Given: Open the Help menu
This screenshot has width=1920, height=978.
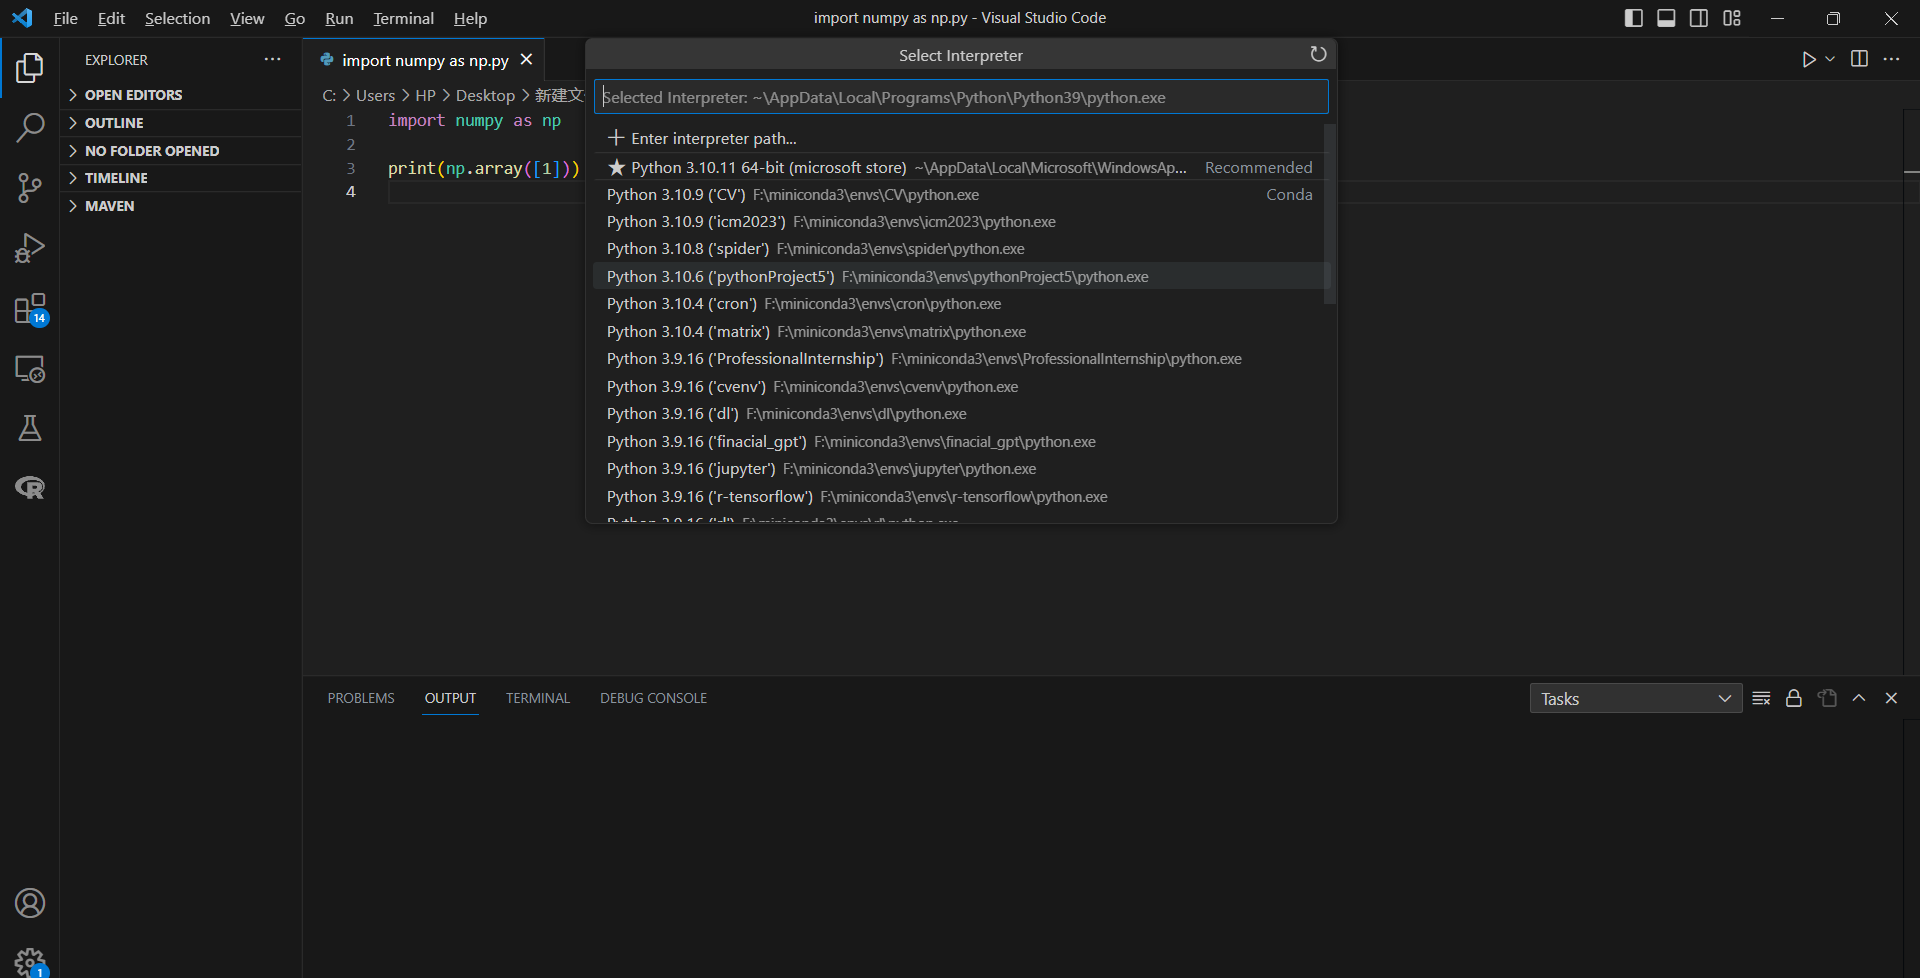Looking at the screenshot, I should point(470,18).
